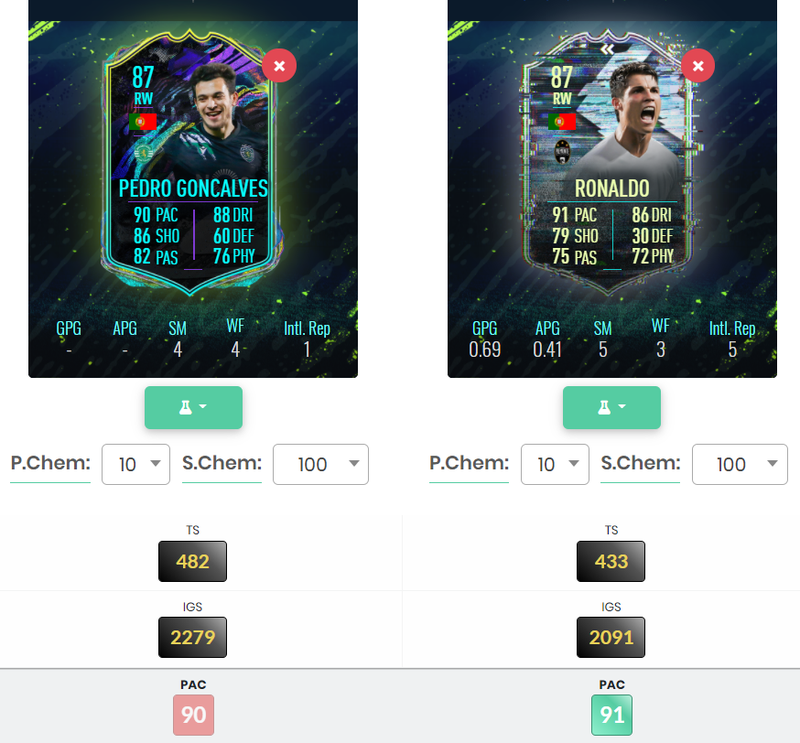Click the Portugal flag on Ronaldo card

[x=562, y=121]
